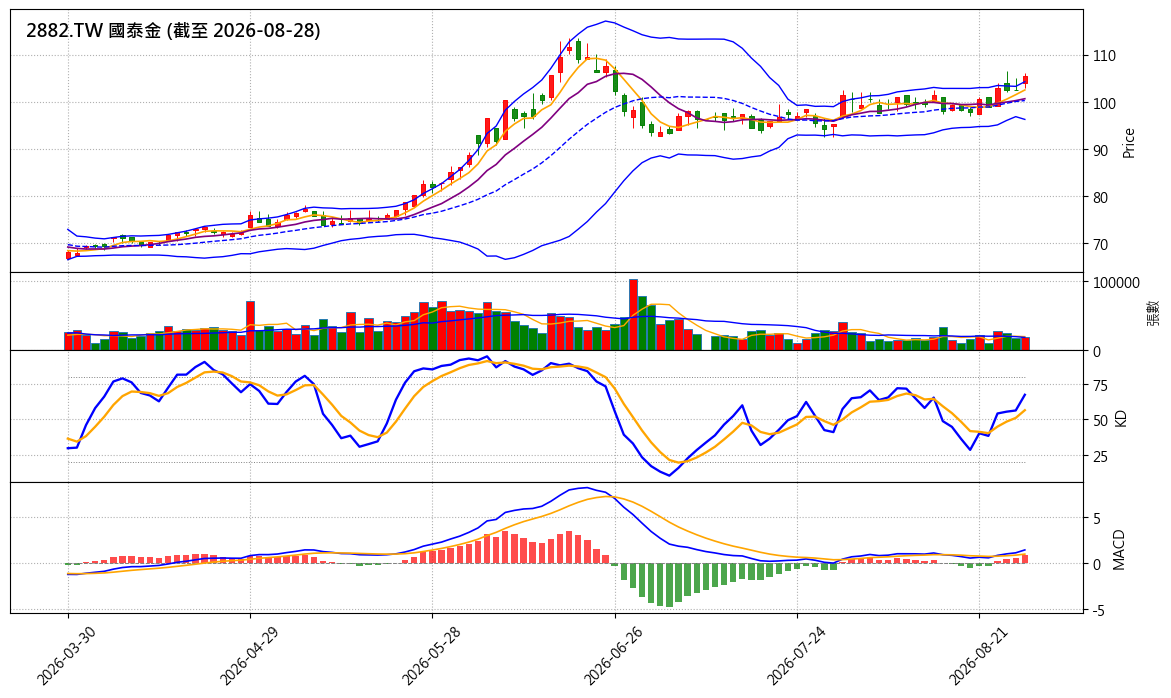Click the 2026-08-21 date label
Image resolution: width=1171 pixels, height=698 pixels.
click(x=977, y=654)
